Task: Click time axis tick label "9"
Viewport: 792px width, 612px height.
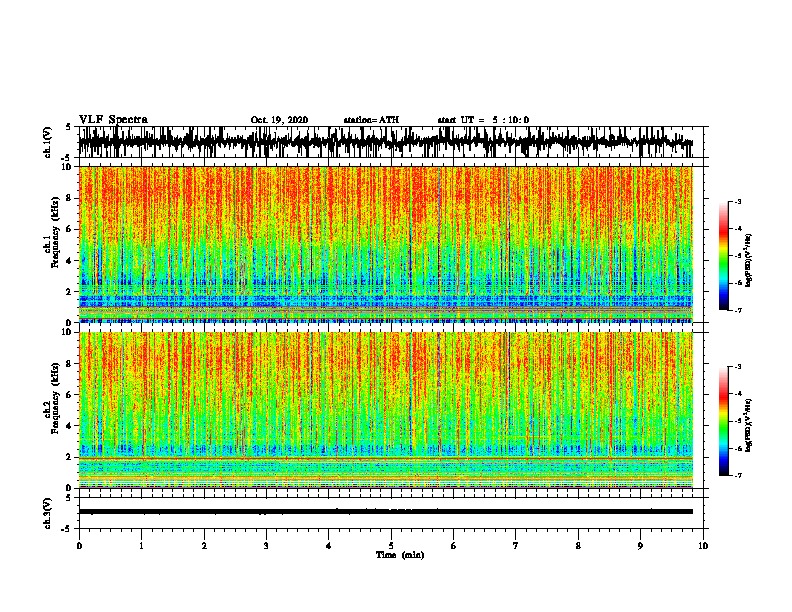Action: coord(640,546)
